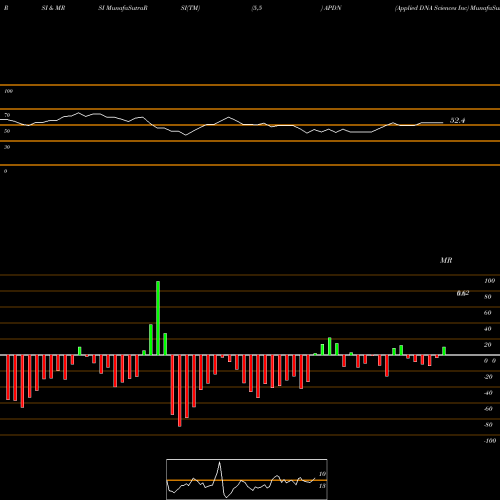Click the RSI value label 52.4
This screenshot has width=500, height=500.
coord(457,120)
